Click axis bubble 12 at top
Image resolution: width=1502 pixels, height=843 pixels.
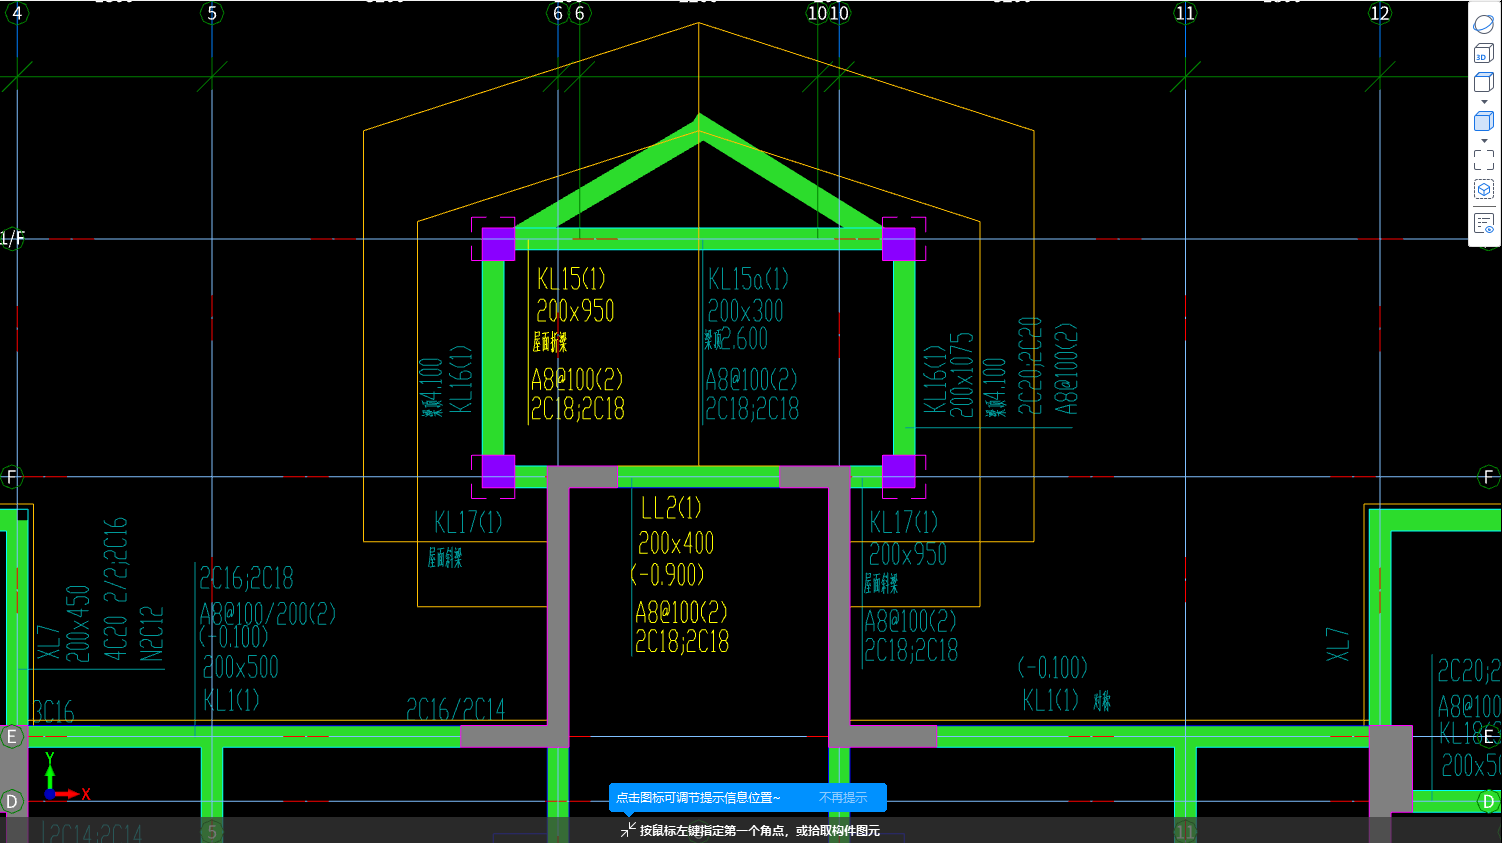click(1380, 13)
